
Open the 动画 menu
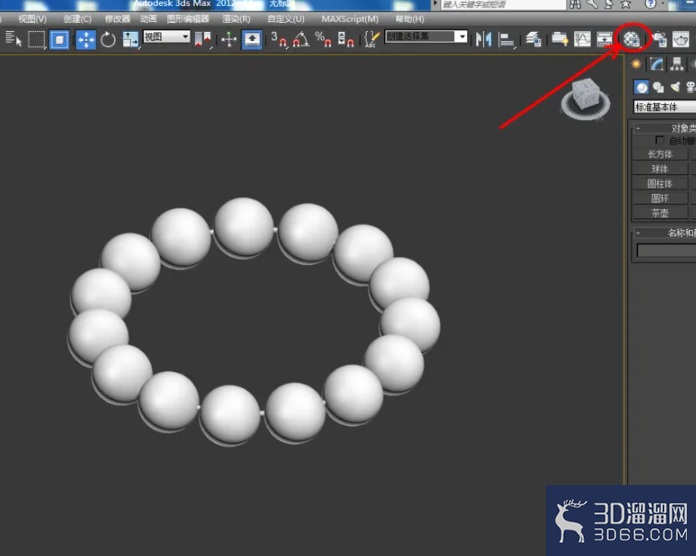click(149, 19)
